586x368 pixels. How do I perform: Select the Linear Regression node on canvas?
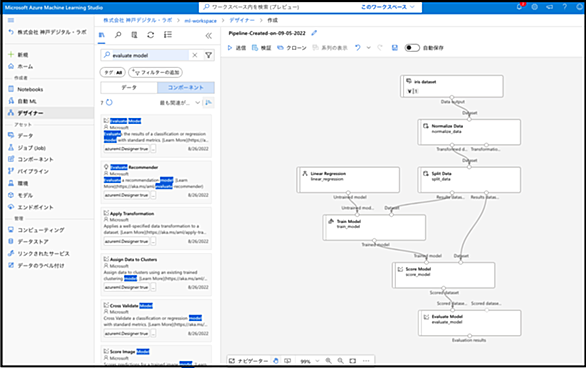pos(348,179)
